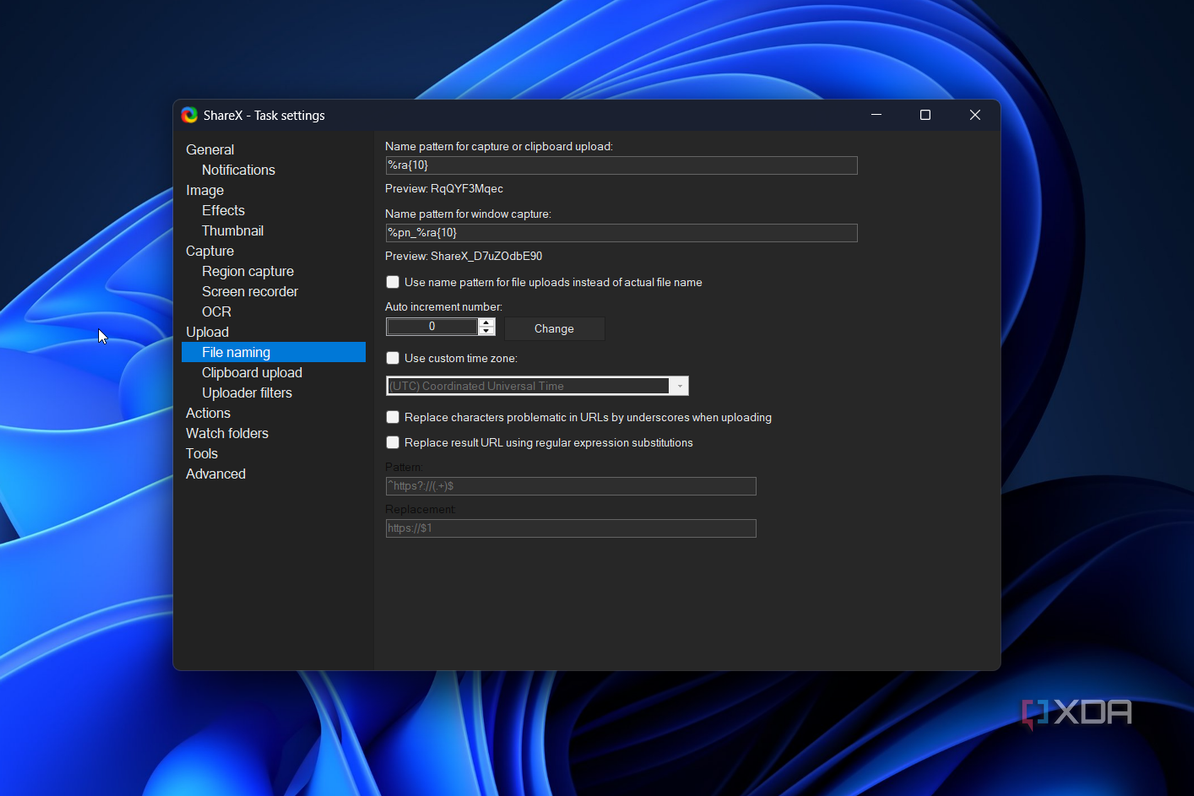This screenshot has height=796, width=1194.
Task: Open the Actions settings section
Action: [x=208, y=413]
